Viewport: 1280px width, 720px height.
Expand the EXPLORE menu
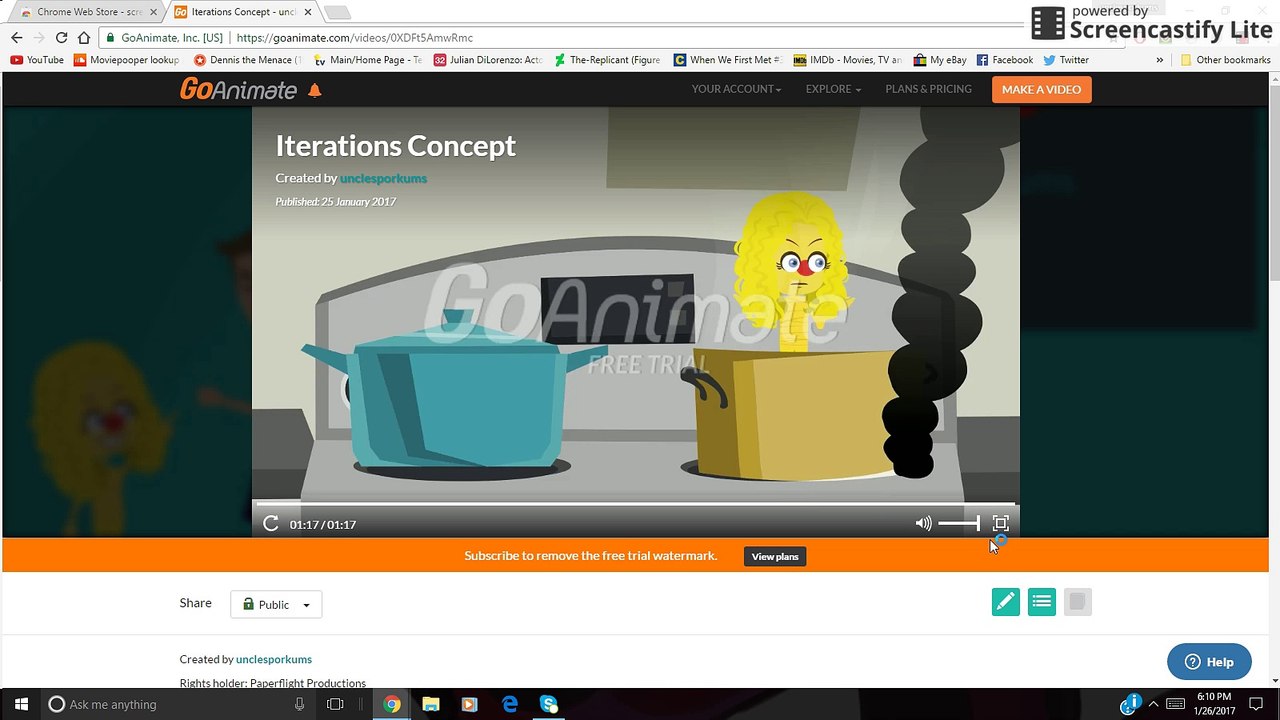pyautogui.click(x=833, y=89)
